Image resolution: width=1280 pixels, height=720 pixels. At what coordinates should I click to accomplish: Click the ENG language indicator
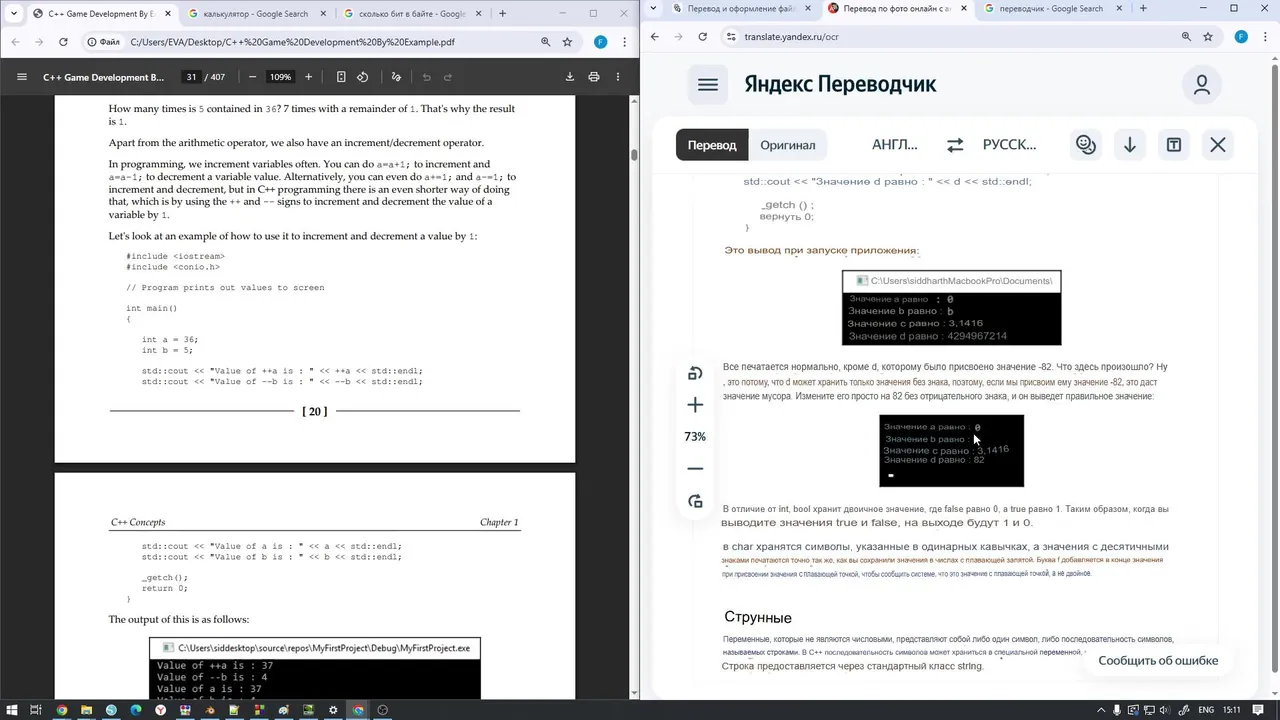click(x=1206, y=710)
